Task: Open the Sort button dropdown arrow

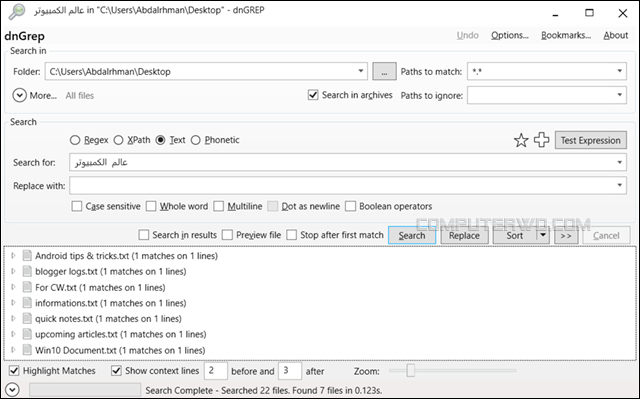Action: click(543, 235)
